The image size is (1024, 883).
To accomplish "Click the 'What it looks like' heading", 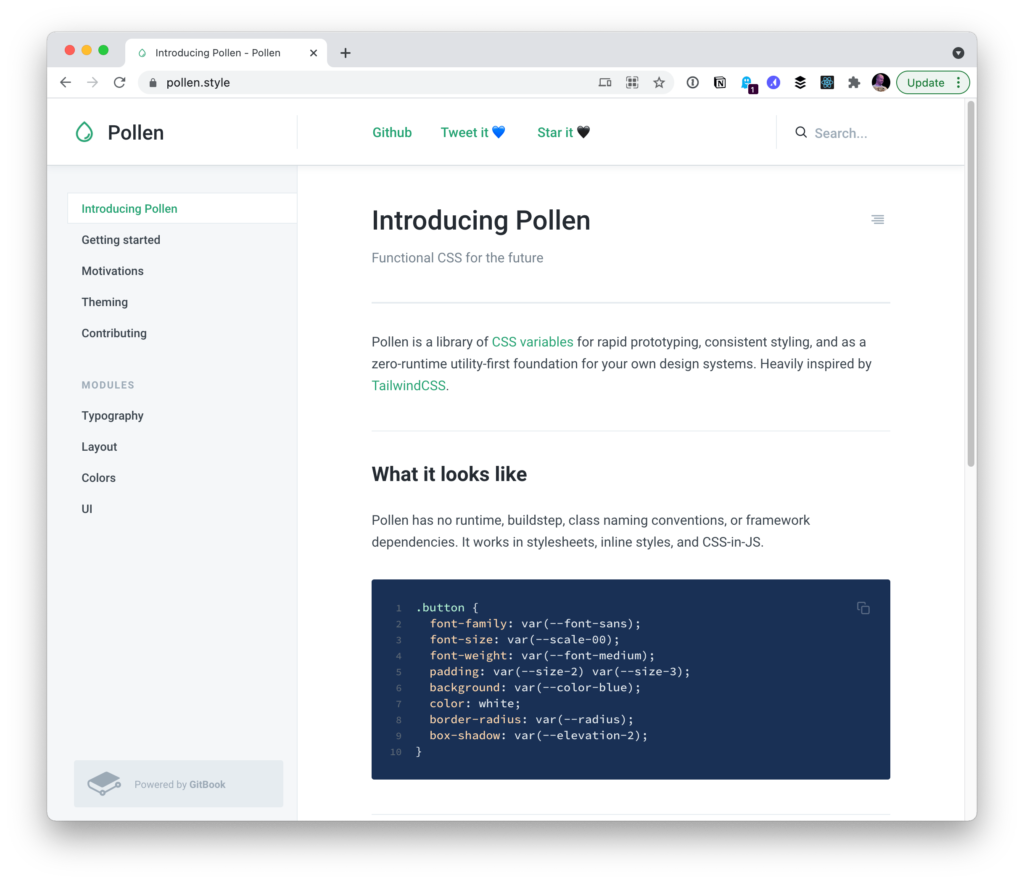I will click(449, 474).
